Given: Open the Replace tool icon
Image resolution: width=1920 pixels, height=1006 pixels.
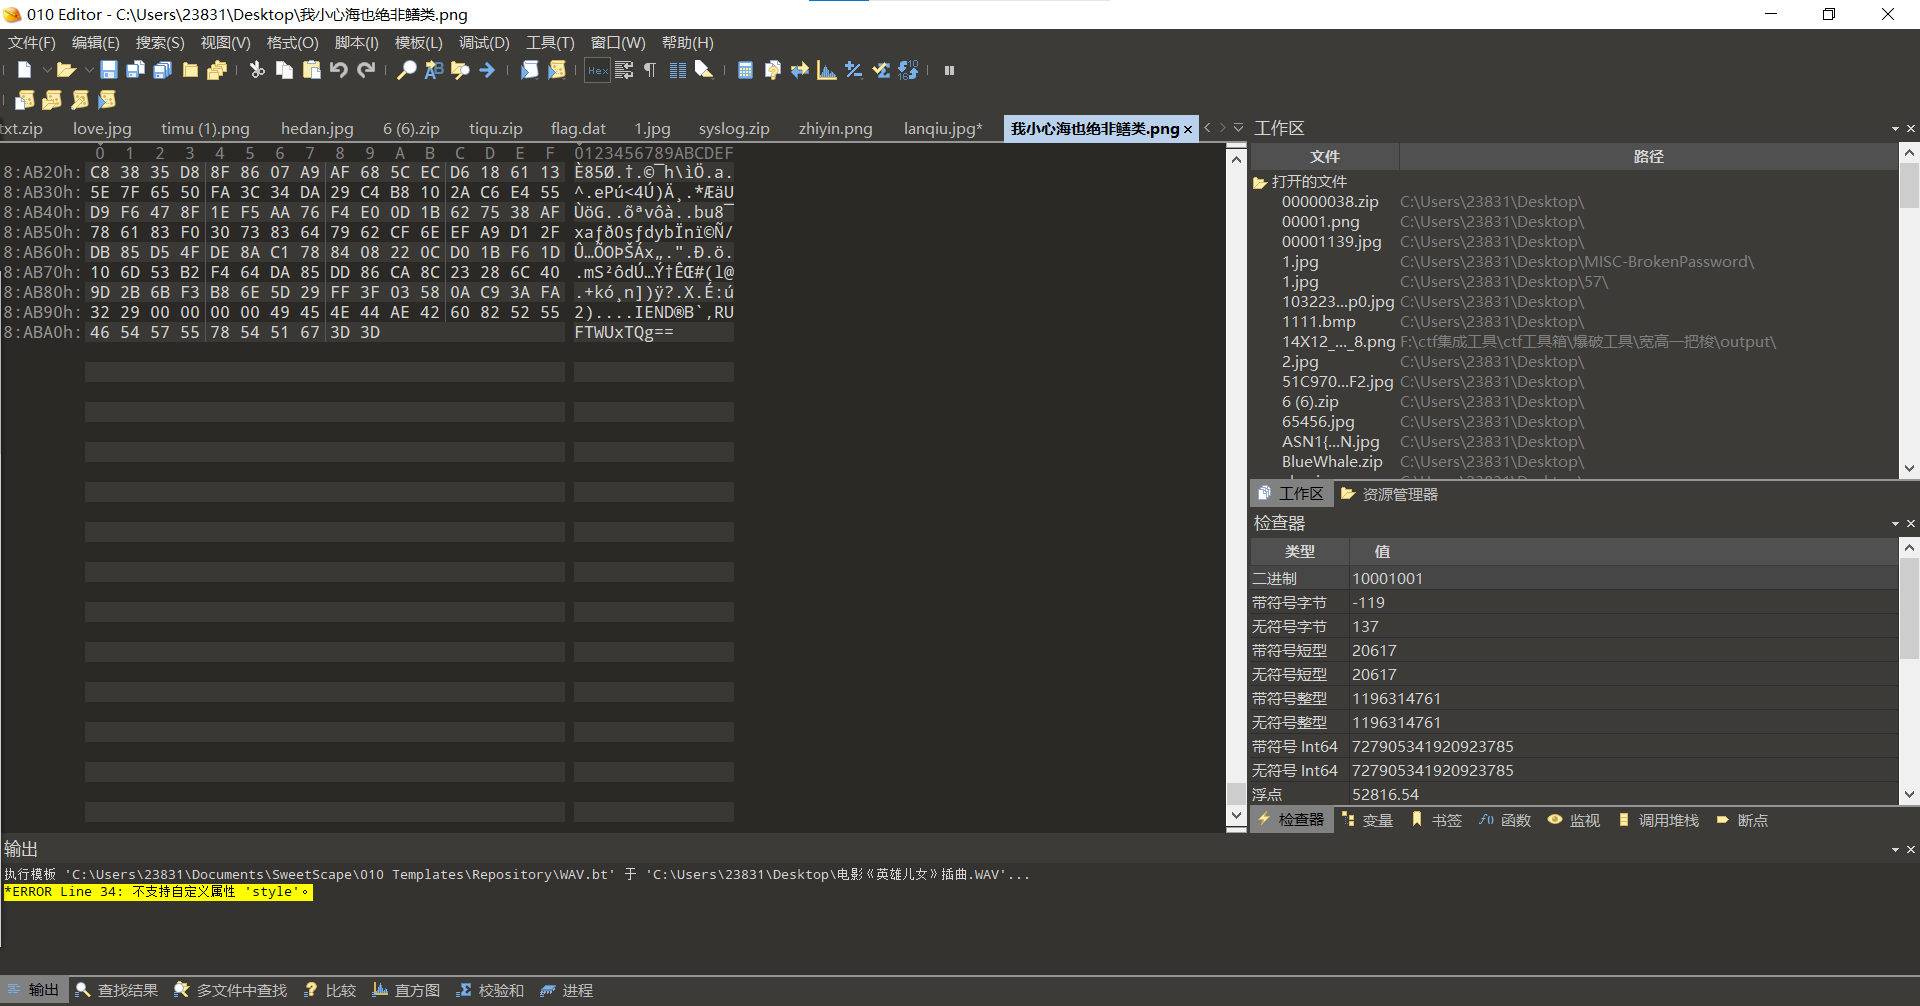Looking at the screenshot, I should click(433, 70).
